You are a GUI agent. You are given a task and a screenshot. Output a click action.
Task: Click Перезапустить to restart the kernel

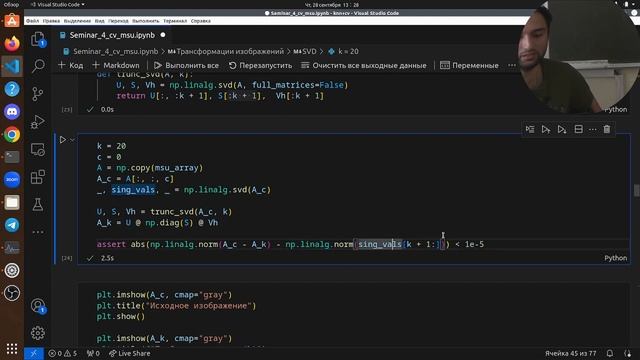tap(260, 65)
